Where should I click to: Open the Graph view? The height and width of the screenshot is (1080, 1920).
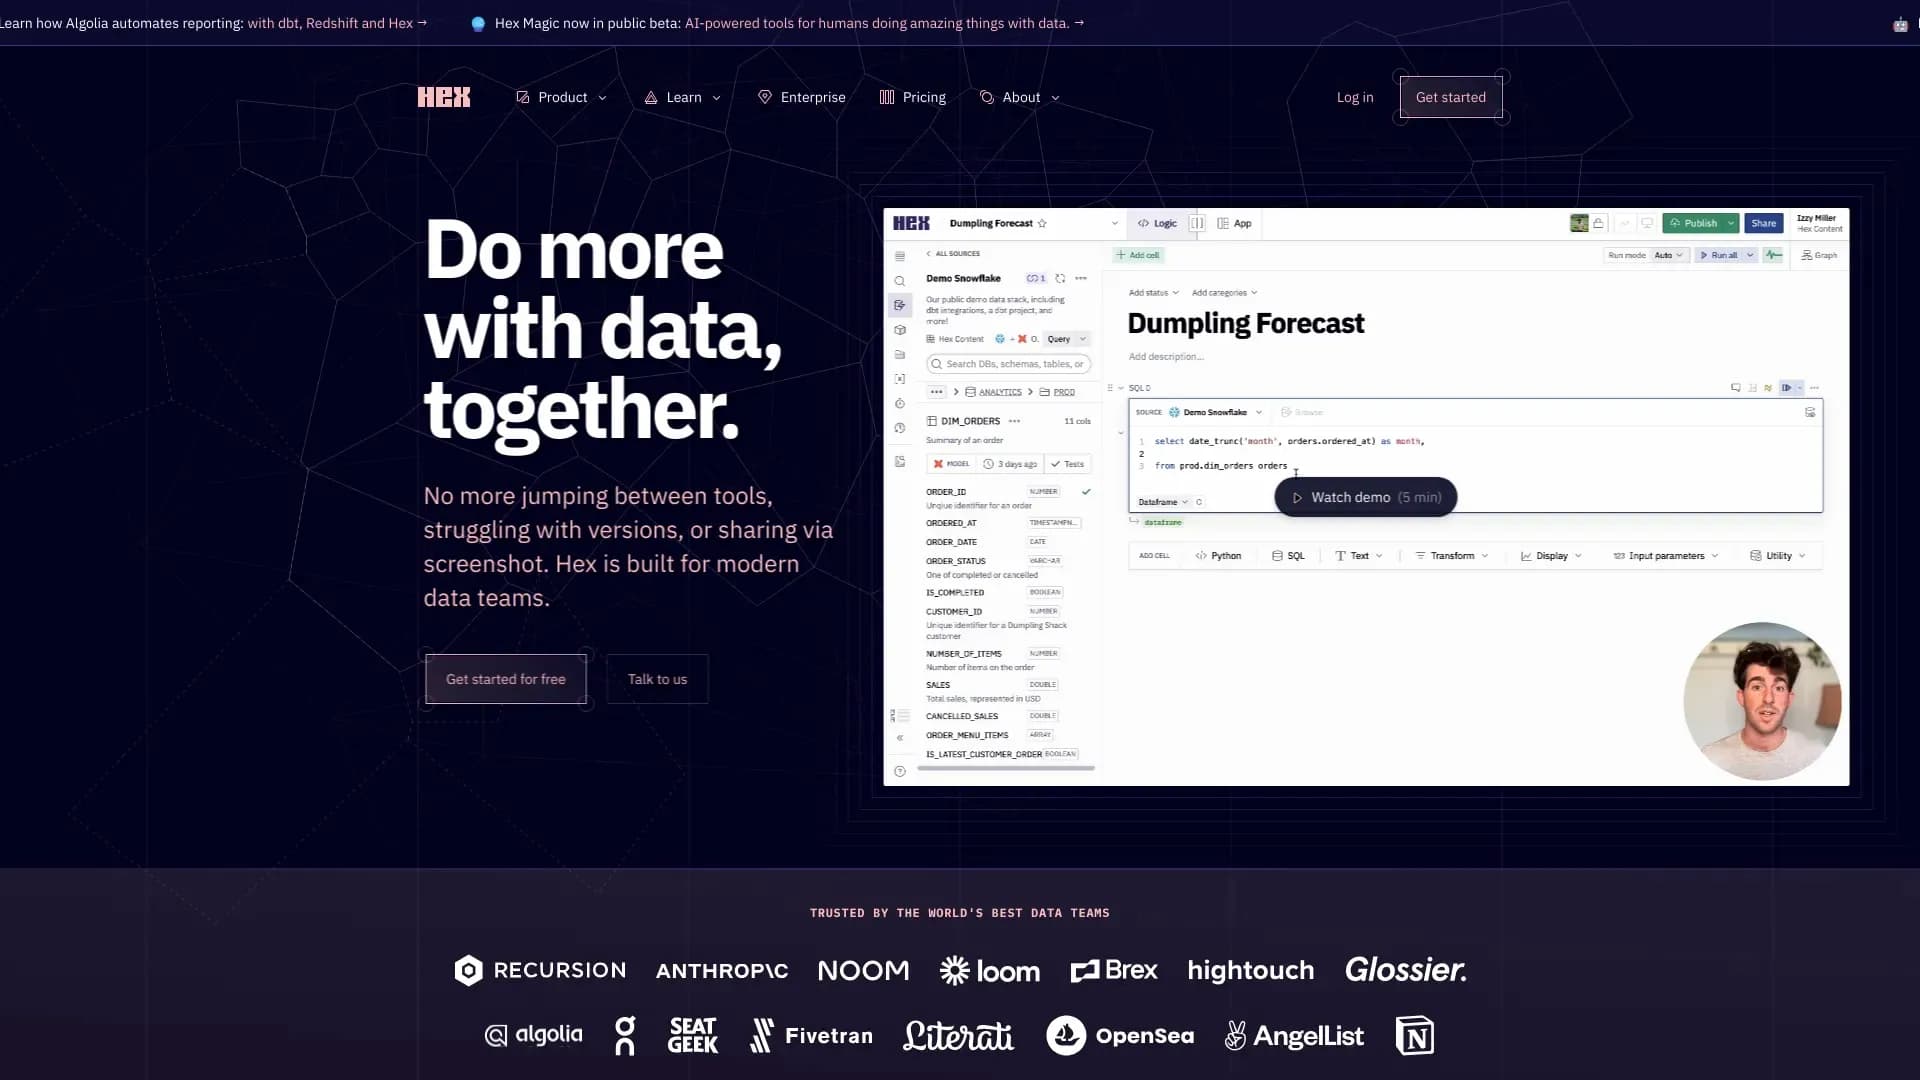pyautogui.click(x=1819, y=255)
